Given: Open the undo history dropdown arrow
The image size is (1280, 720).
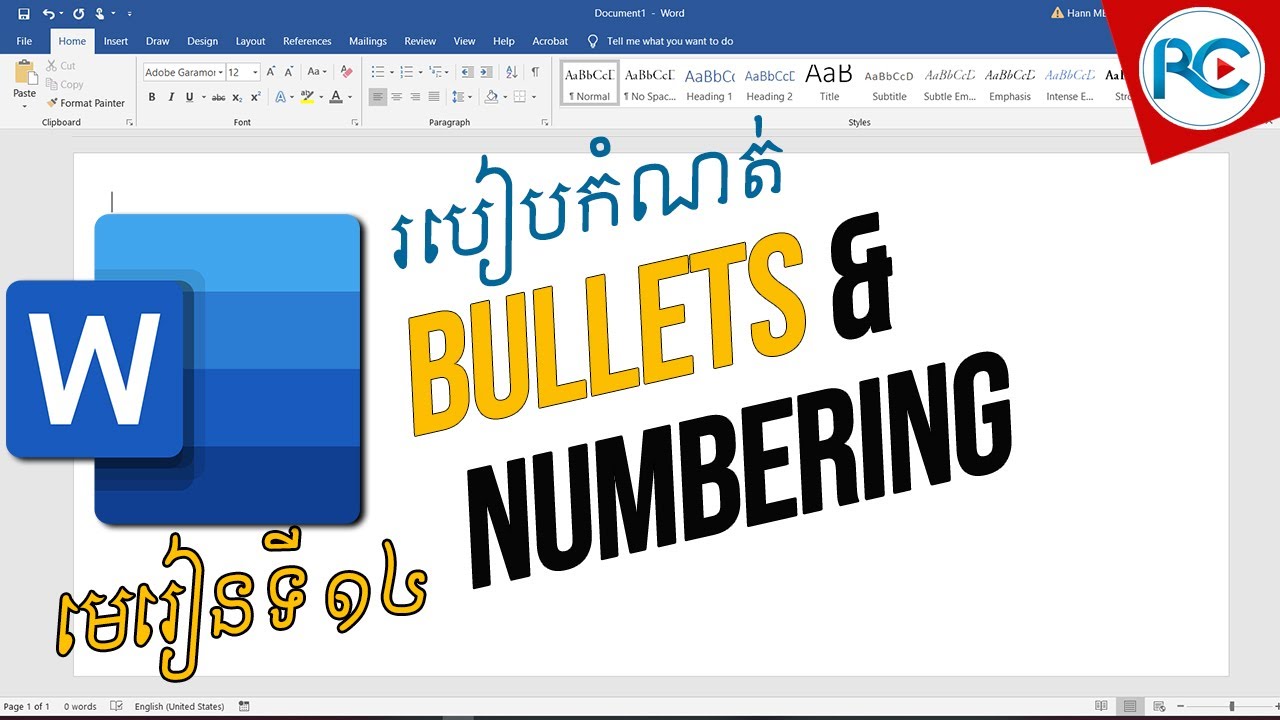Looking at the screenshot, I should click(x=62, y=14).
